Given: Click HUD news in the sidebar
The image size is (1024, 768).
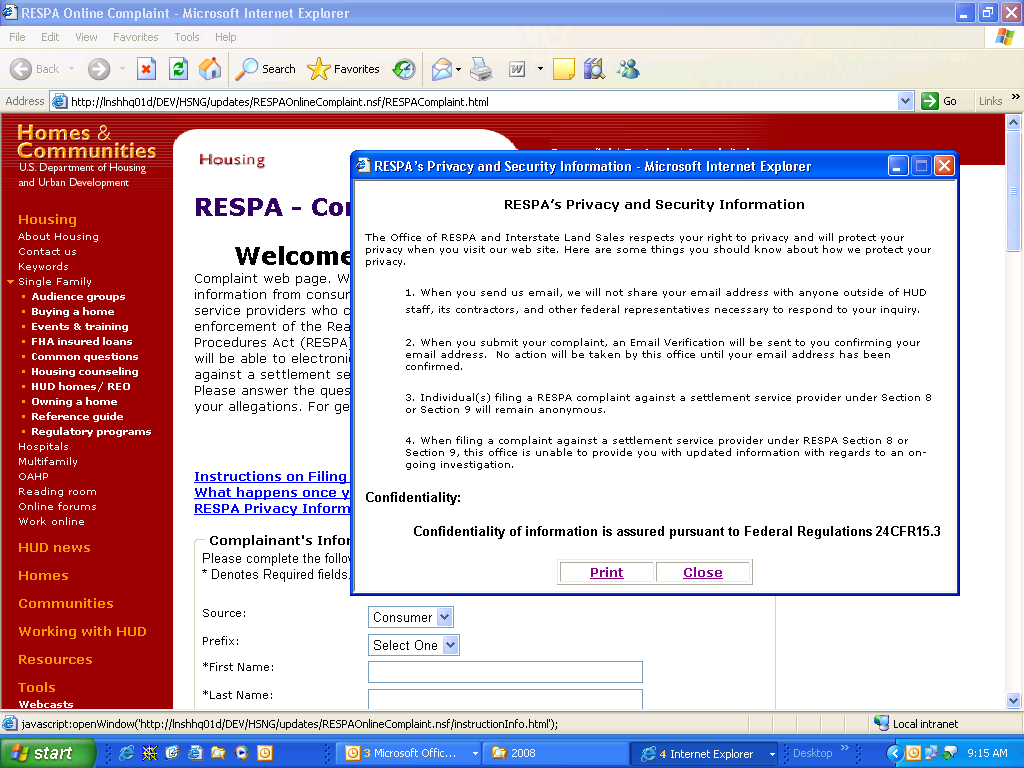Looking at the screenshot, I should point(54,547).
